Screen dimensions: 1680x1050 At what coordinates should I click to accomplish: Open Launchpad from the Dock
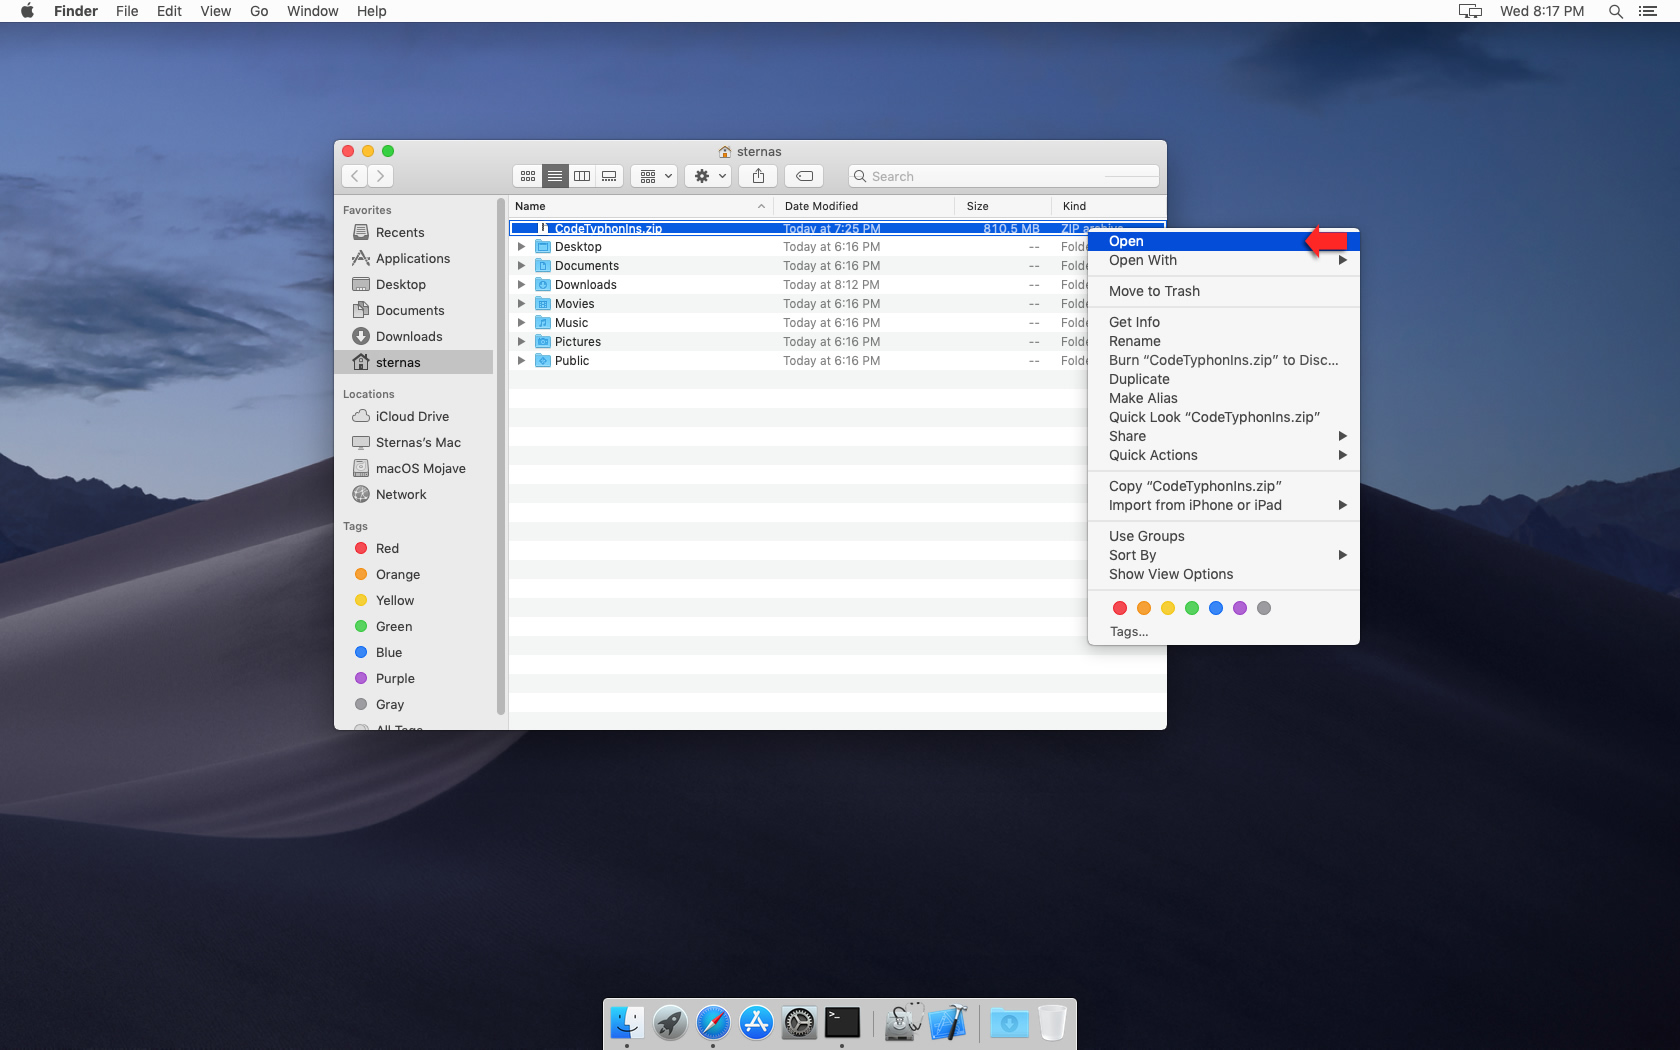click(670, 1022)
